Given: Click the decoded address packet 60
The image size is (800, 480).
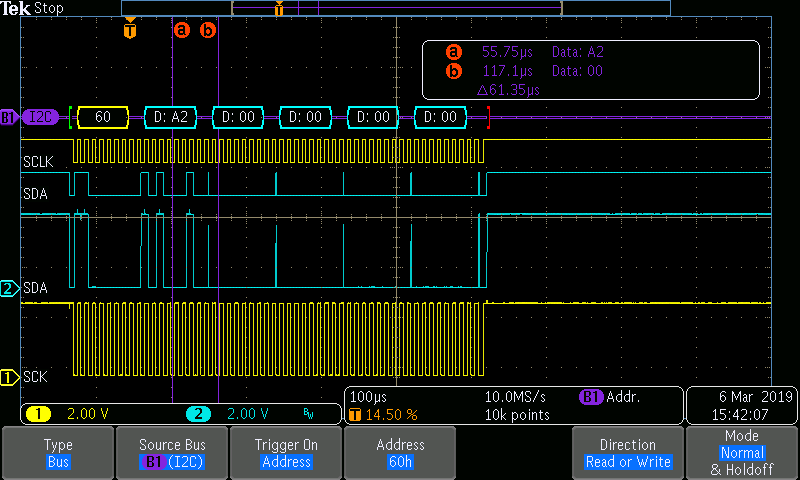Looking at the screenshot, I should (102, 117).
